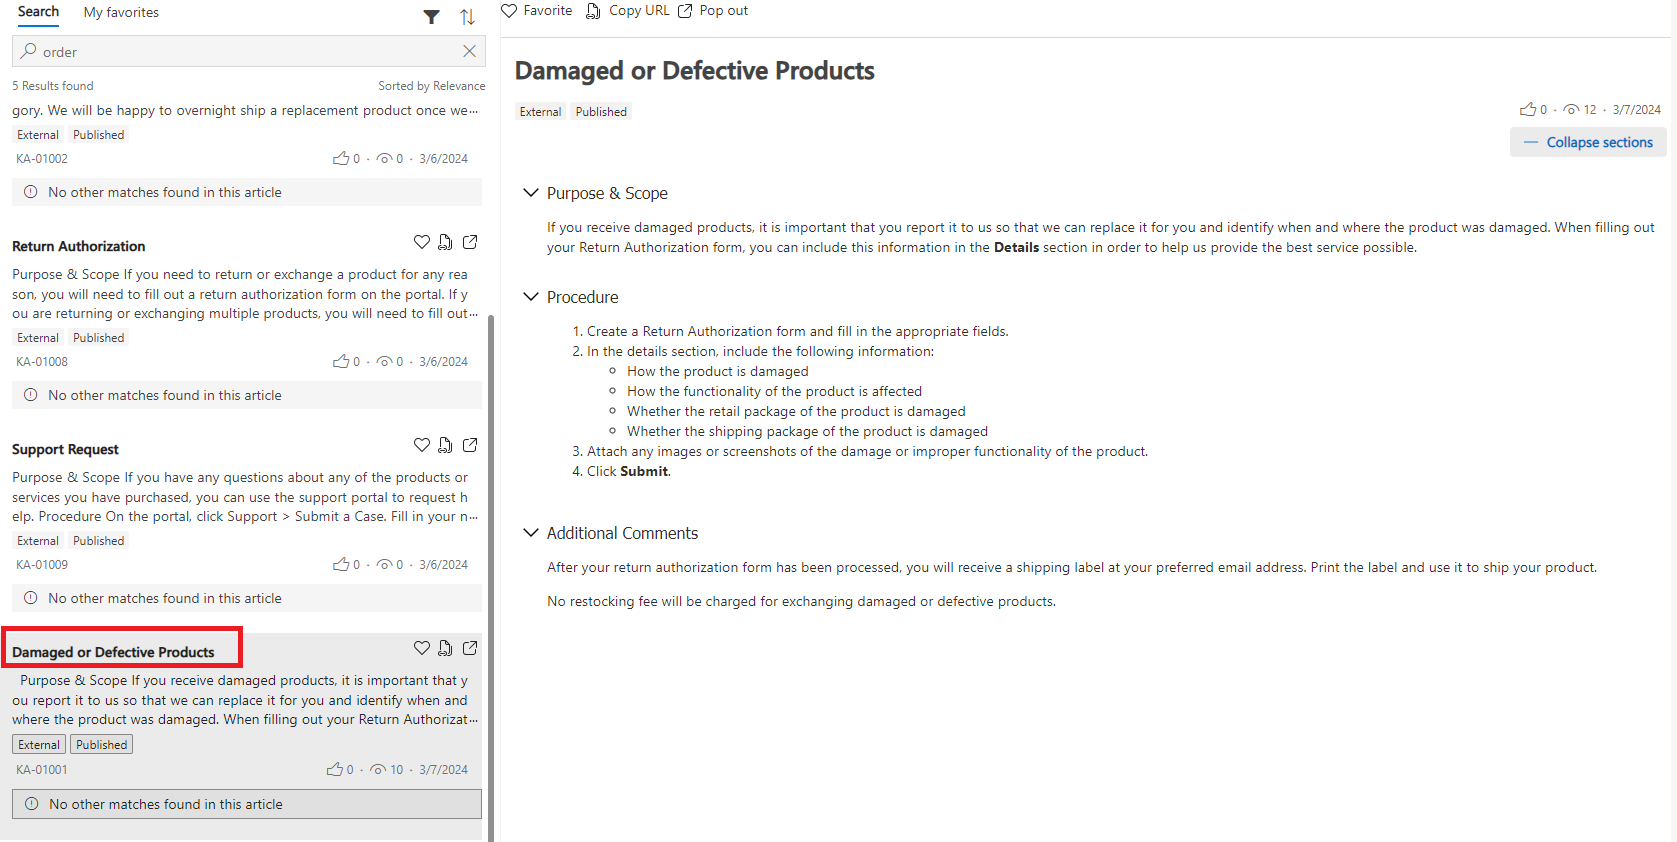The height and width of the screenshot is (842, 1677).
Task: Open the filter icon in search panel
Action: (431, 16)
